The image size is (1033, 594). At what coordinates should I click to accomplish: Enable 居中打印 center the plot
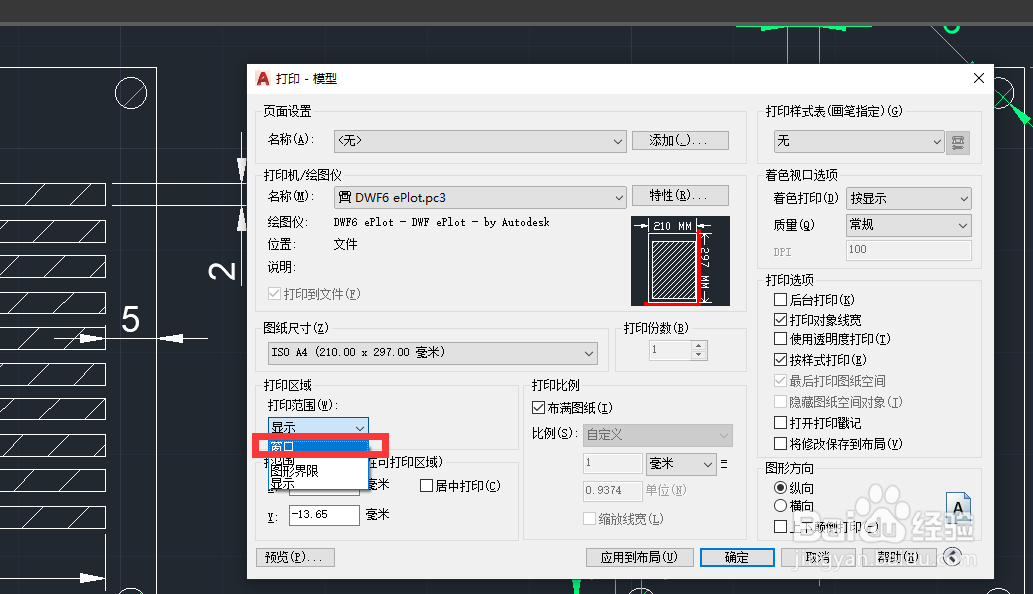(x=425, y=485)
